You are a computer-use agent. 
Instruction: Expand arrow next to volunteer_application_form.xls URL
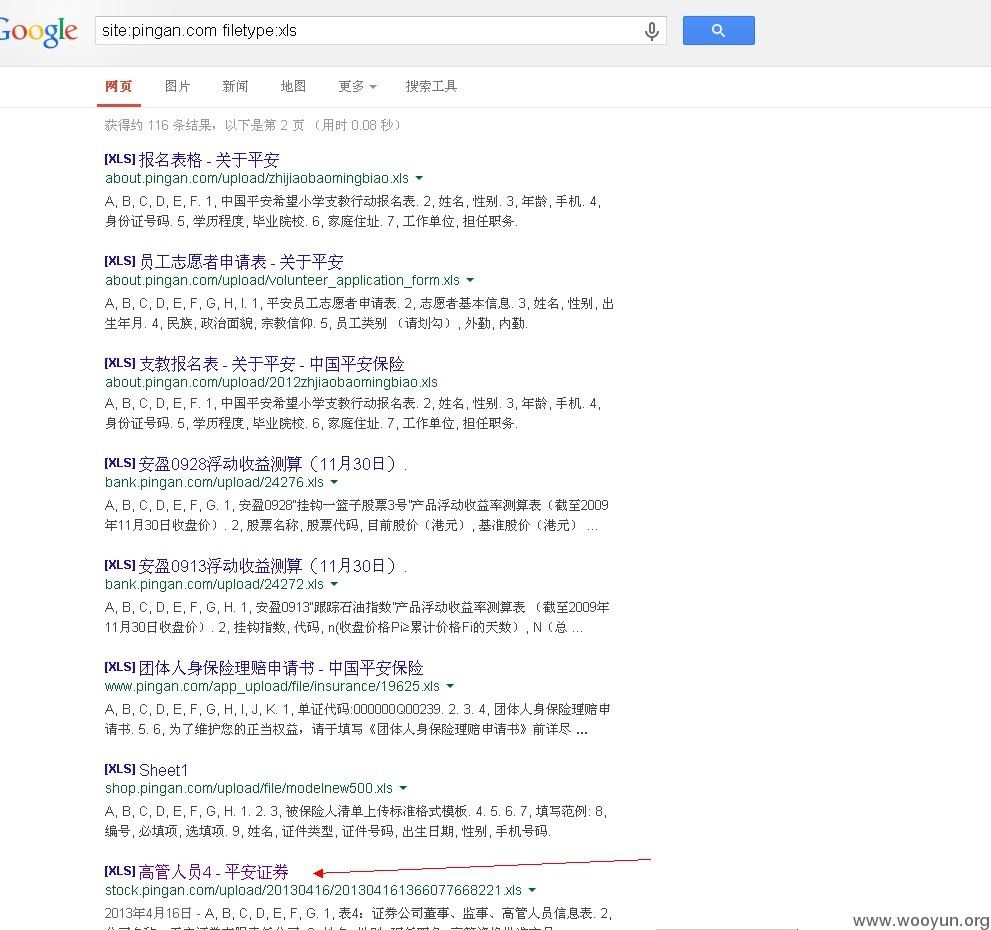[x=470, y=280]
